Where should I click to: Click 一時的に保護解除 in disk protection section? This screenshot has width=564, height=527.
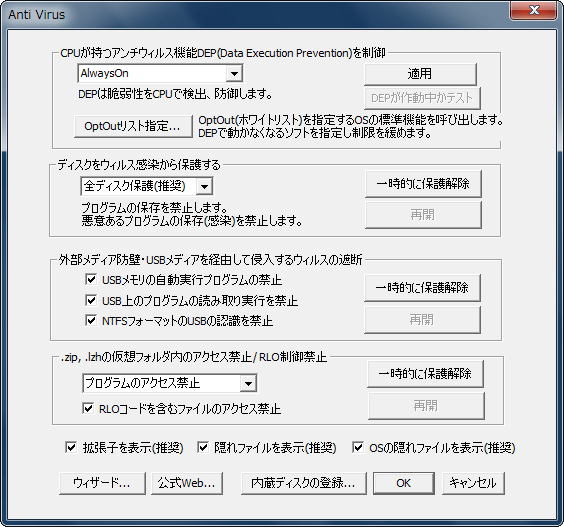pyautogui.click(x=423, y=184)
